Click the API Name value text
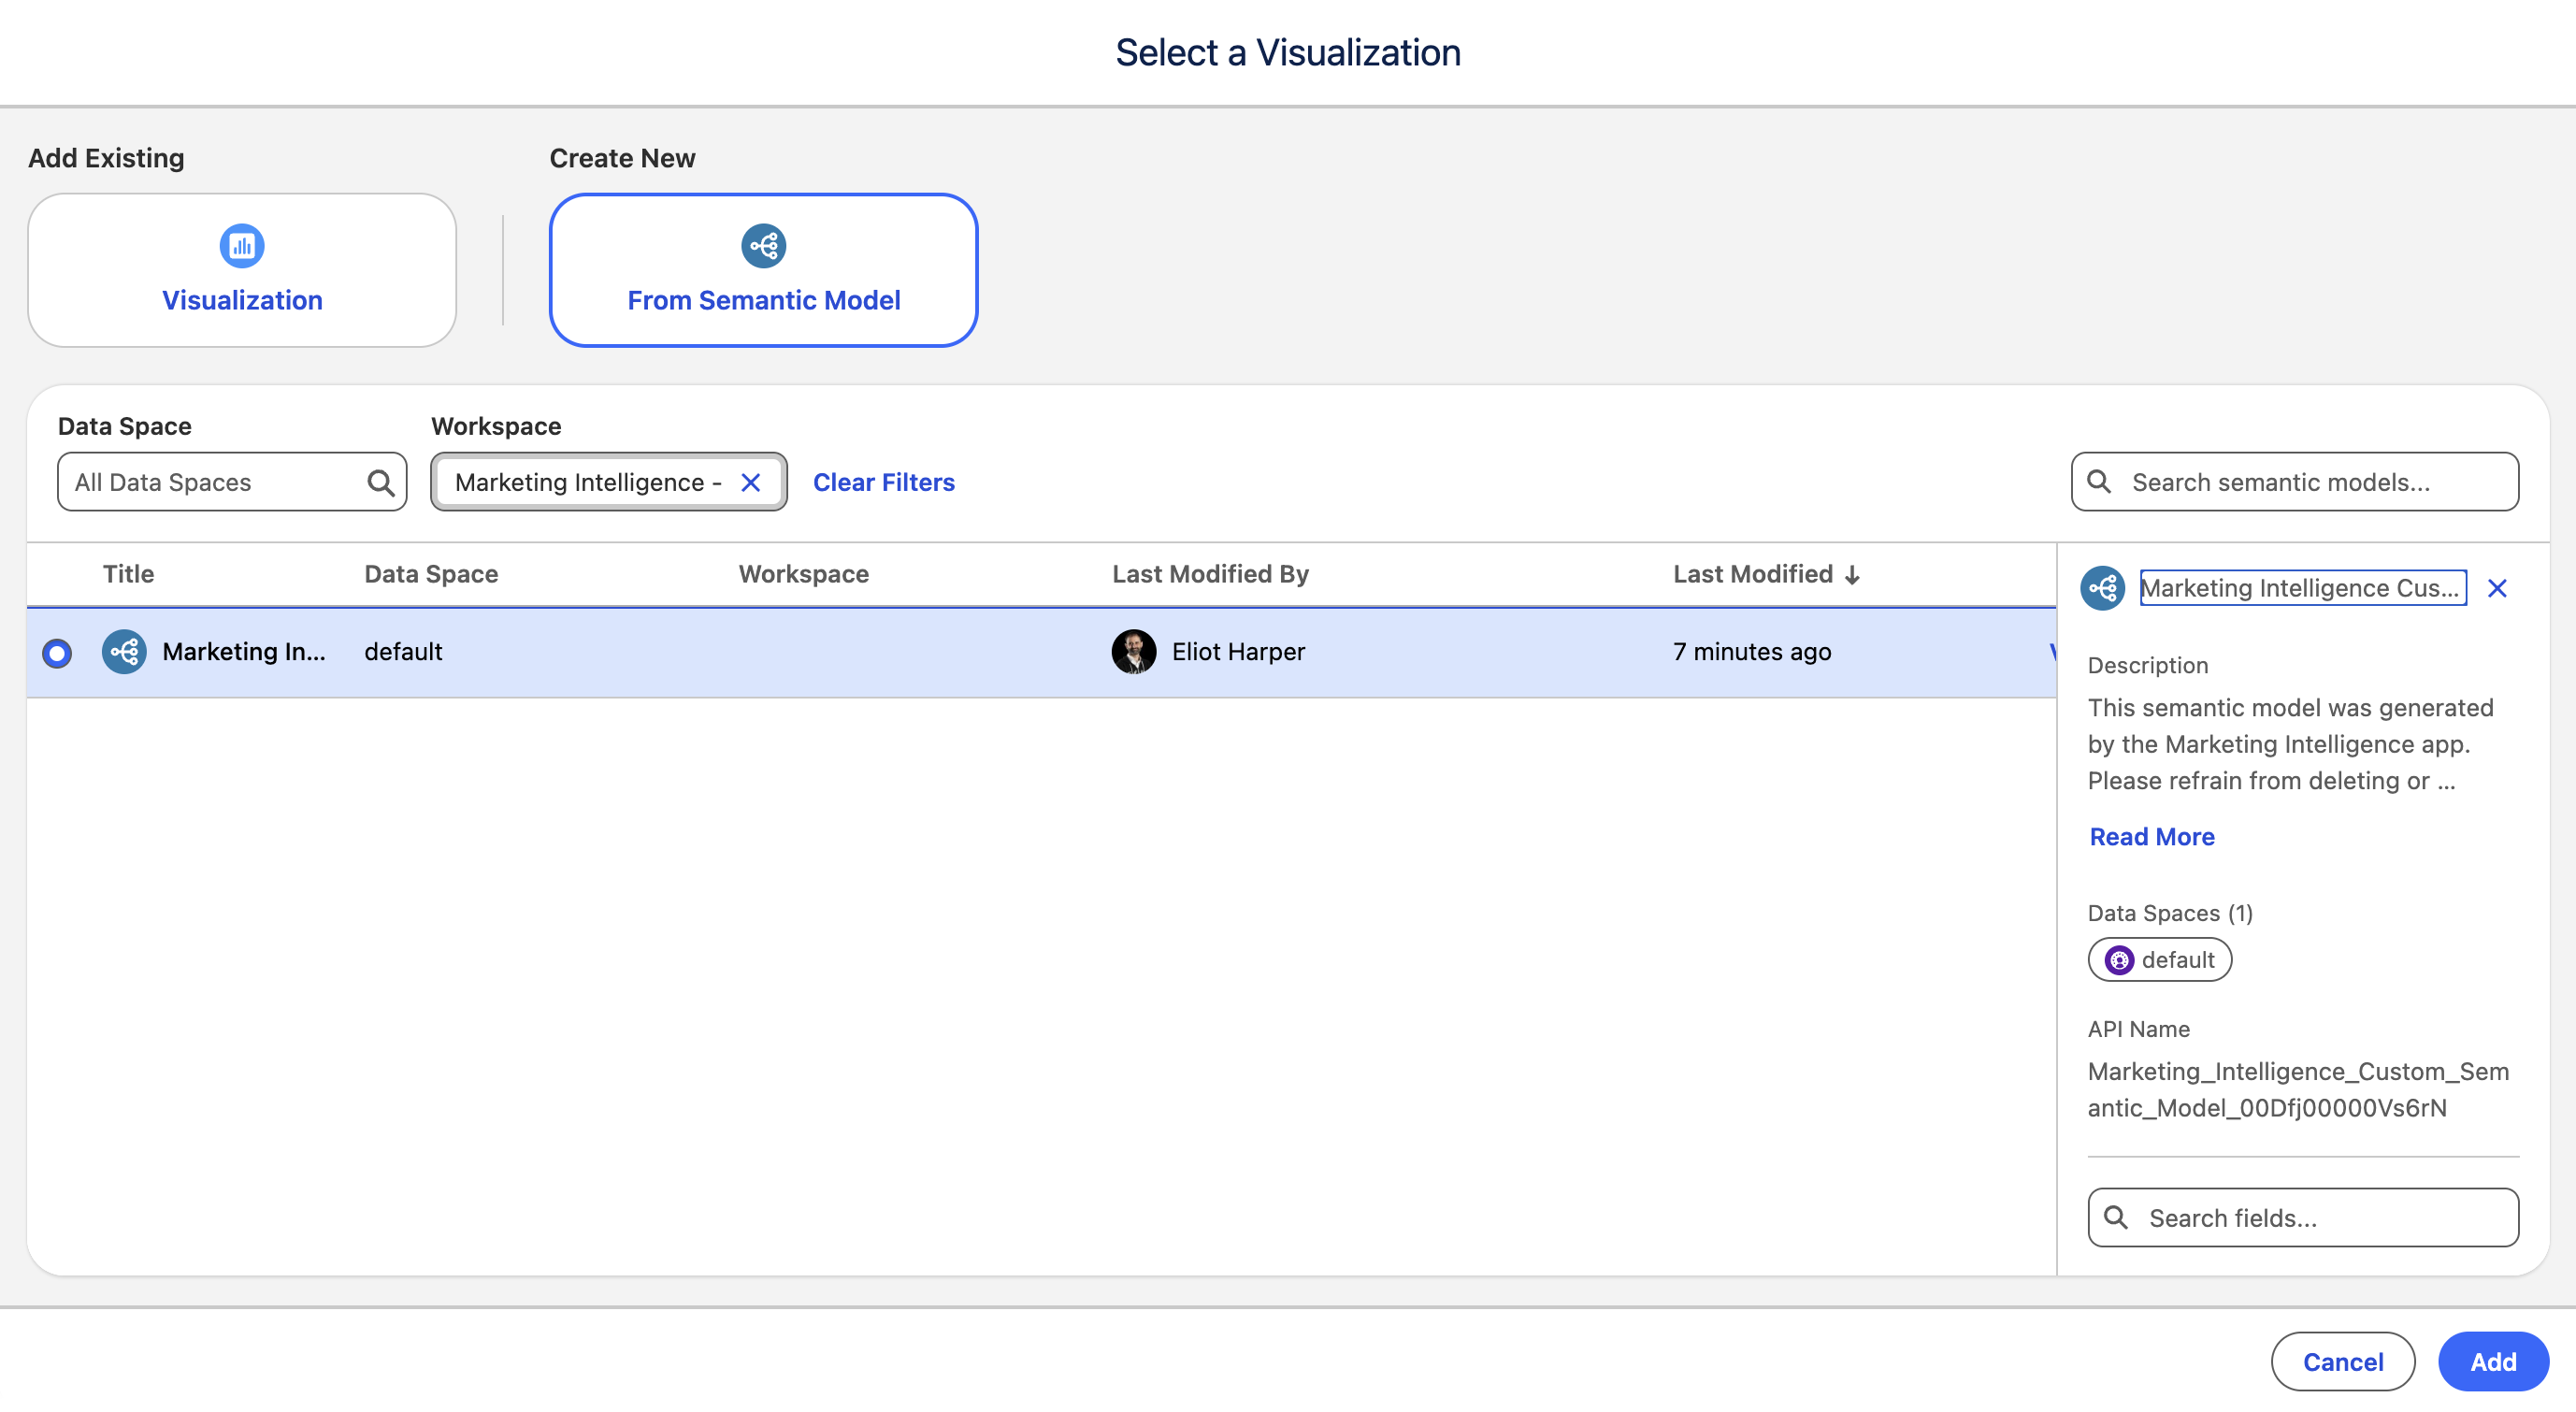The height and width of the screenshot is (1412, 2576). 2298,1090
